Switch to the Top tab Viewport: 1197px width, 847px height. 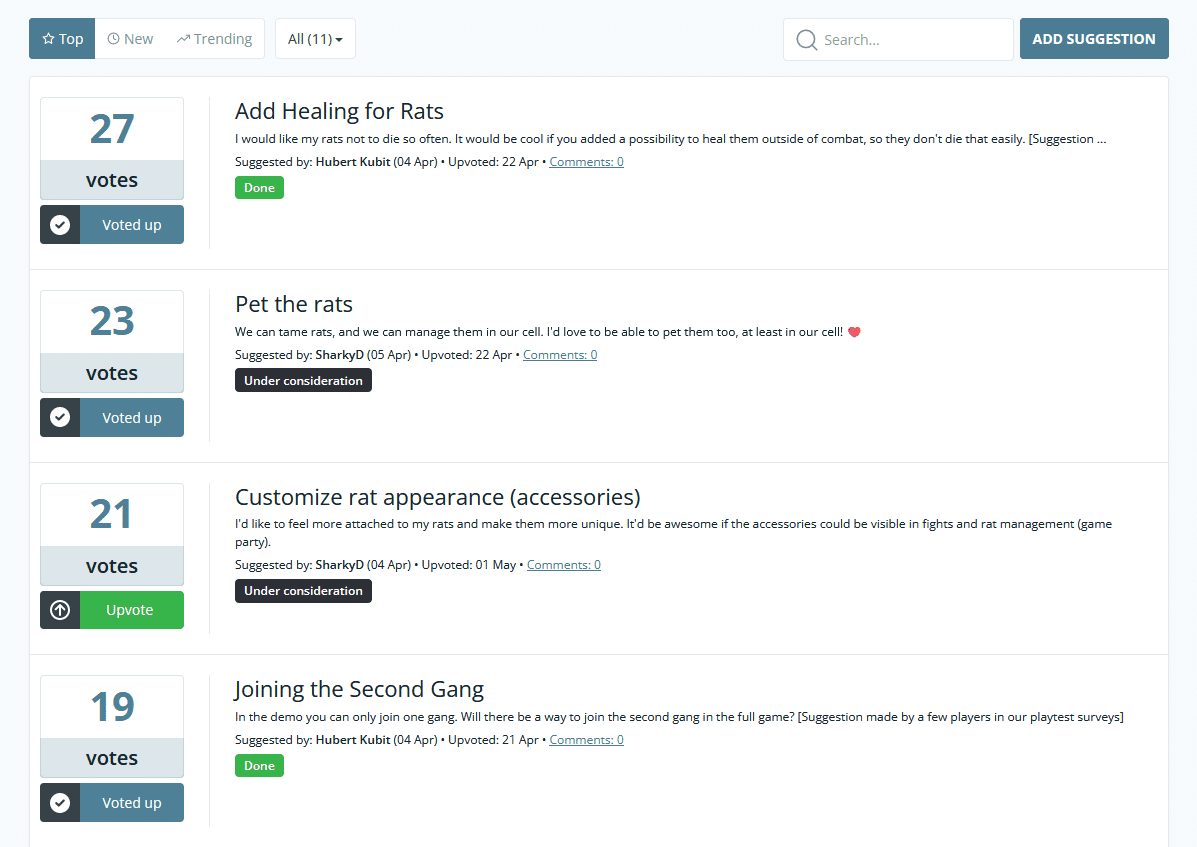pos(63,39)
